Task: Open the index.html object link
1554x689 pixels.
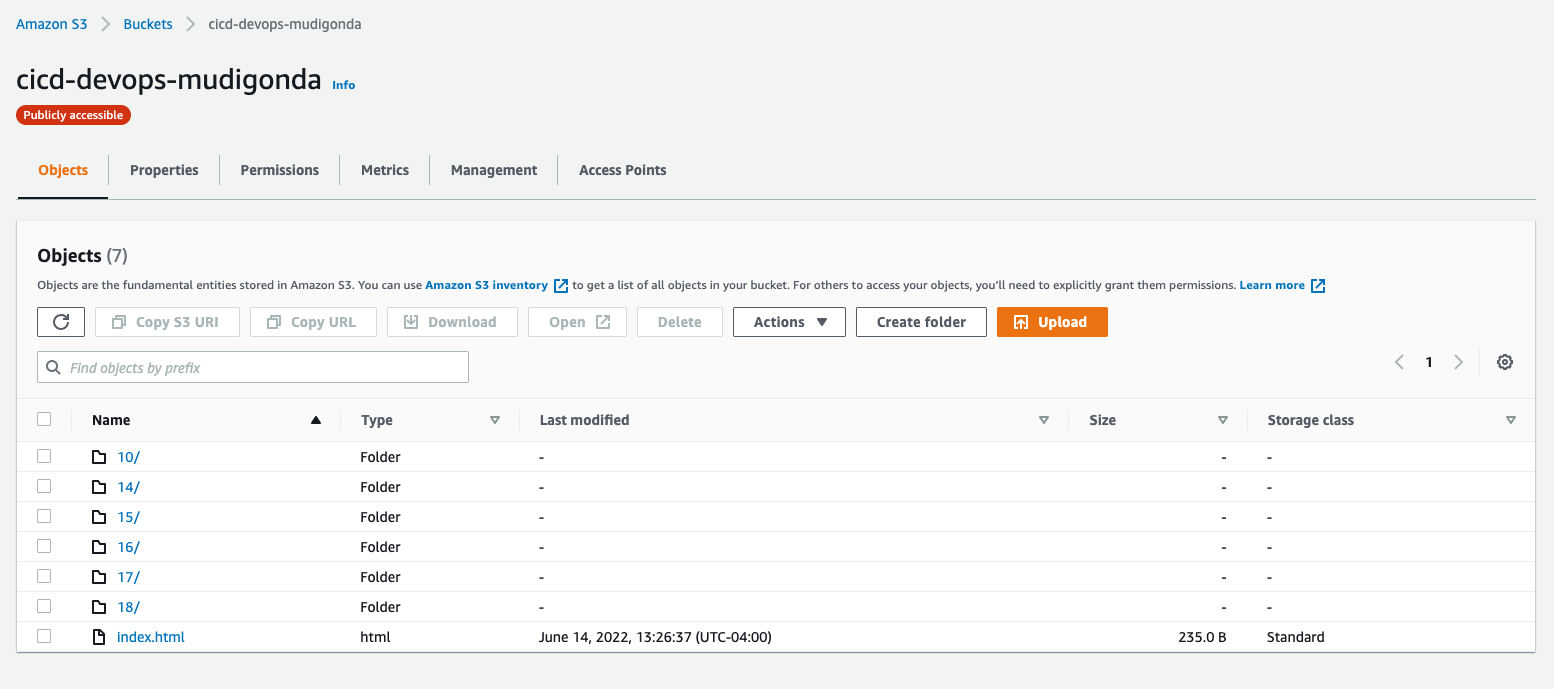Action: click(x=151, y=637)
